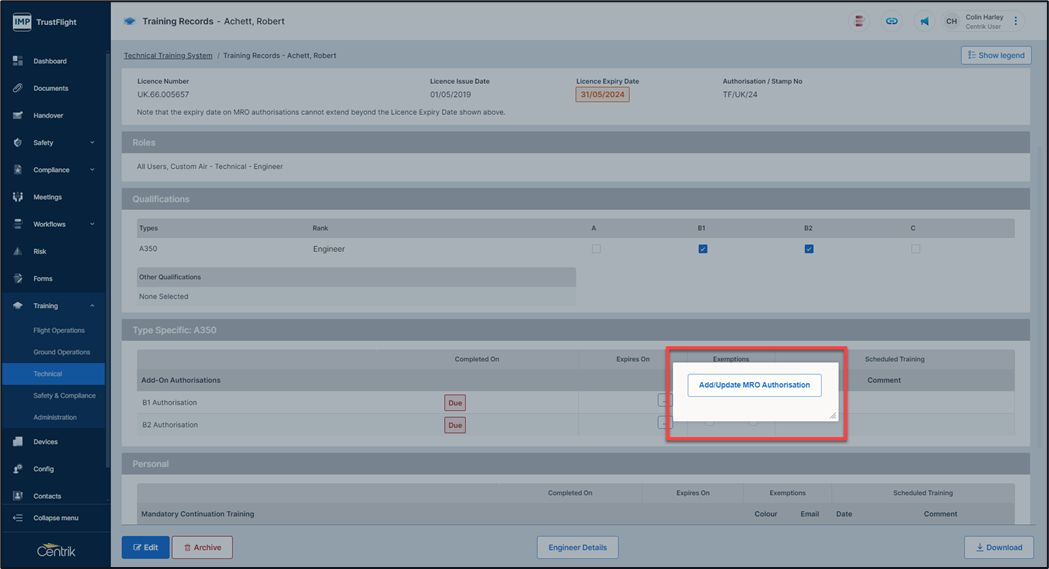Image resolution: width=1049 pixels, height=569 pixels.
Task: Tick the A checkbox for A350
Action: pos(596,249)
